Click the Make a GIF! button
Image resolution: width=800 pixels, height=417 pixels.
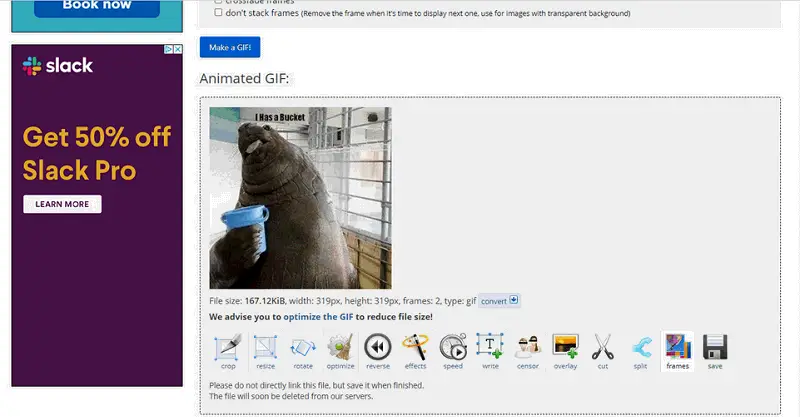pos(230,47)
